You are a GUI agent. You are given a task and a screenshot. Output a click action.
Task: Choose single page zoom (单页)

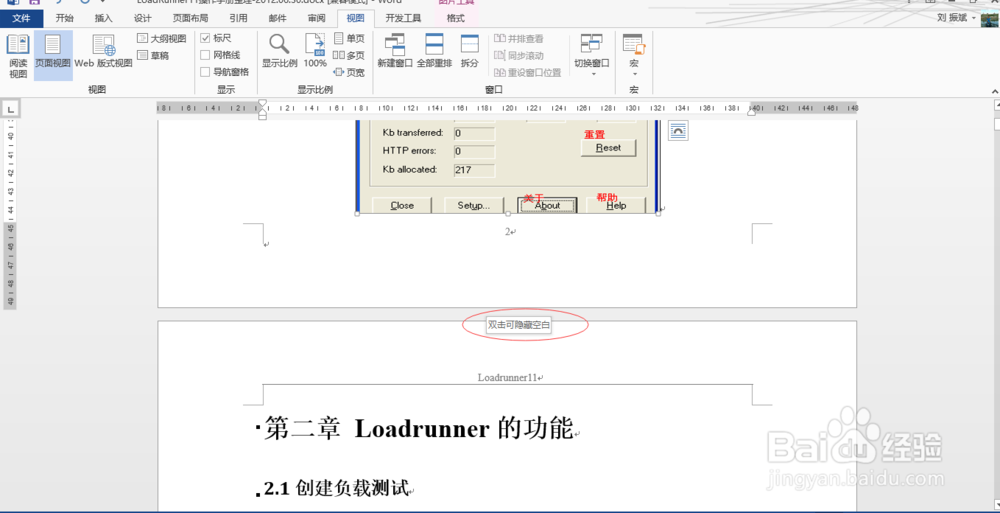[x=349, y=39]
